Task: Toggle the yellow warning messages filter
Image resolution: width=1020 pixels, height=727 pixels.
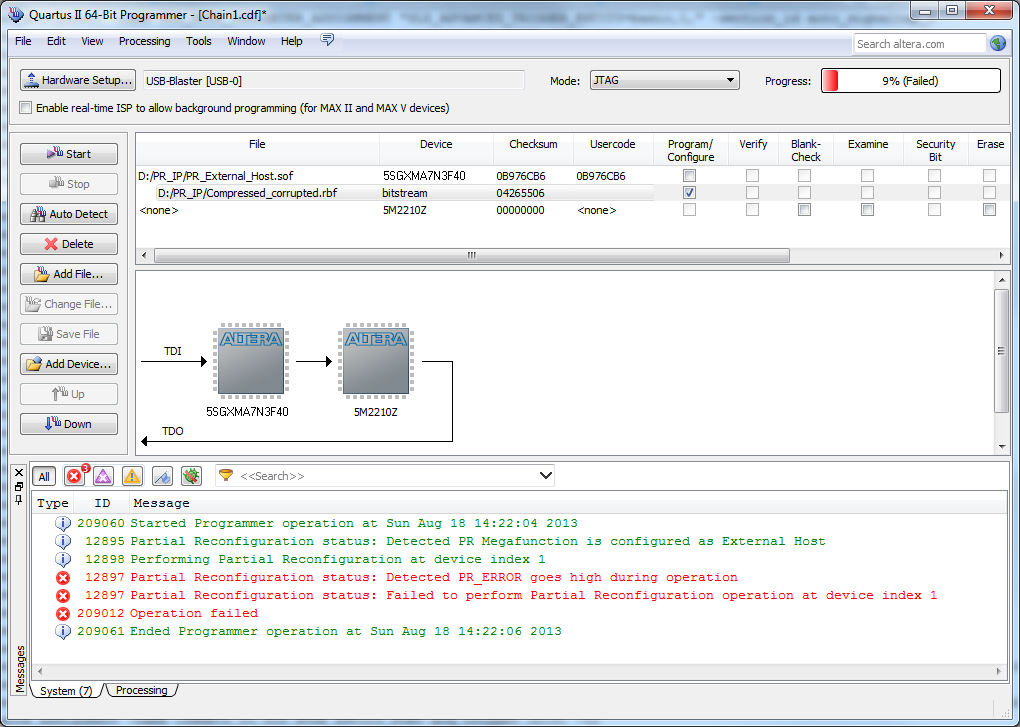Action: (x=132, y=477)
